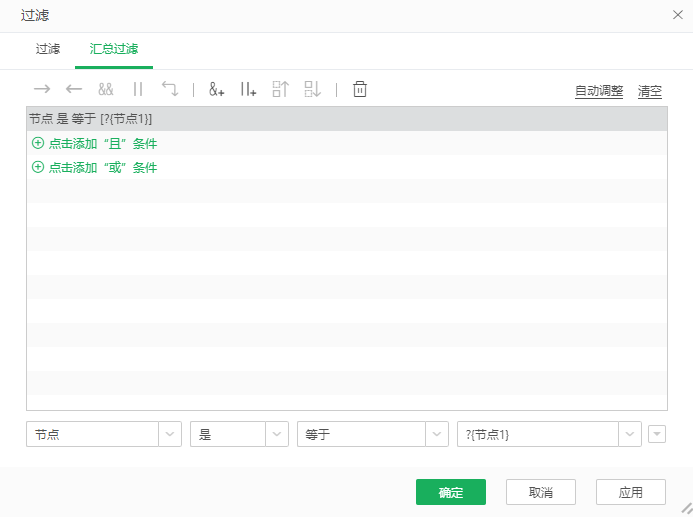Click the || merge with OR icon

(138, 89)
